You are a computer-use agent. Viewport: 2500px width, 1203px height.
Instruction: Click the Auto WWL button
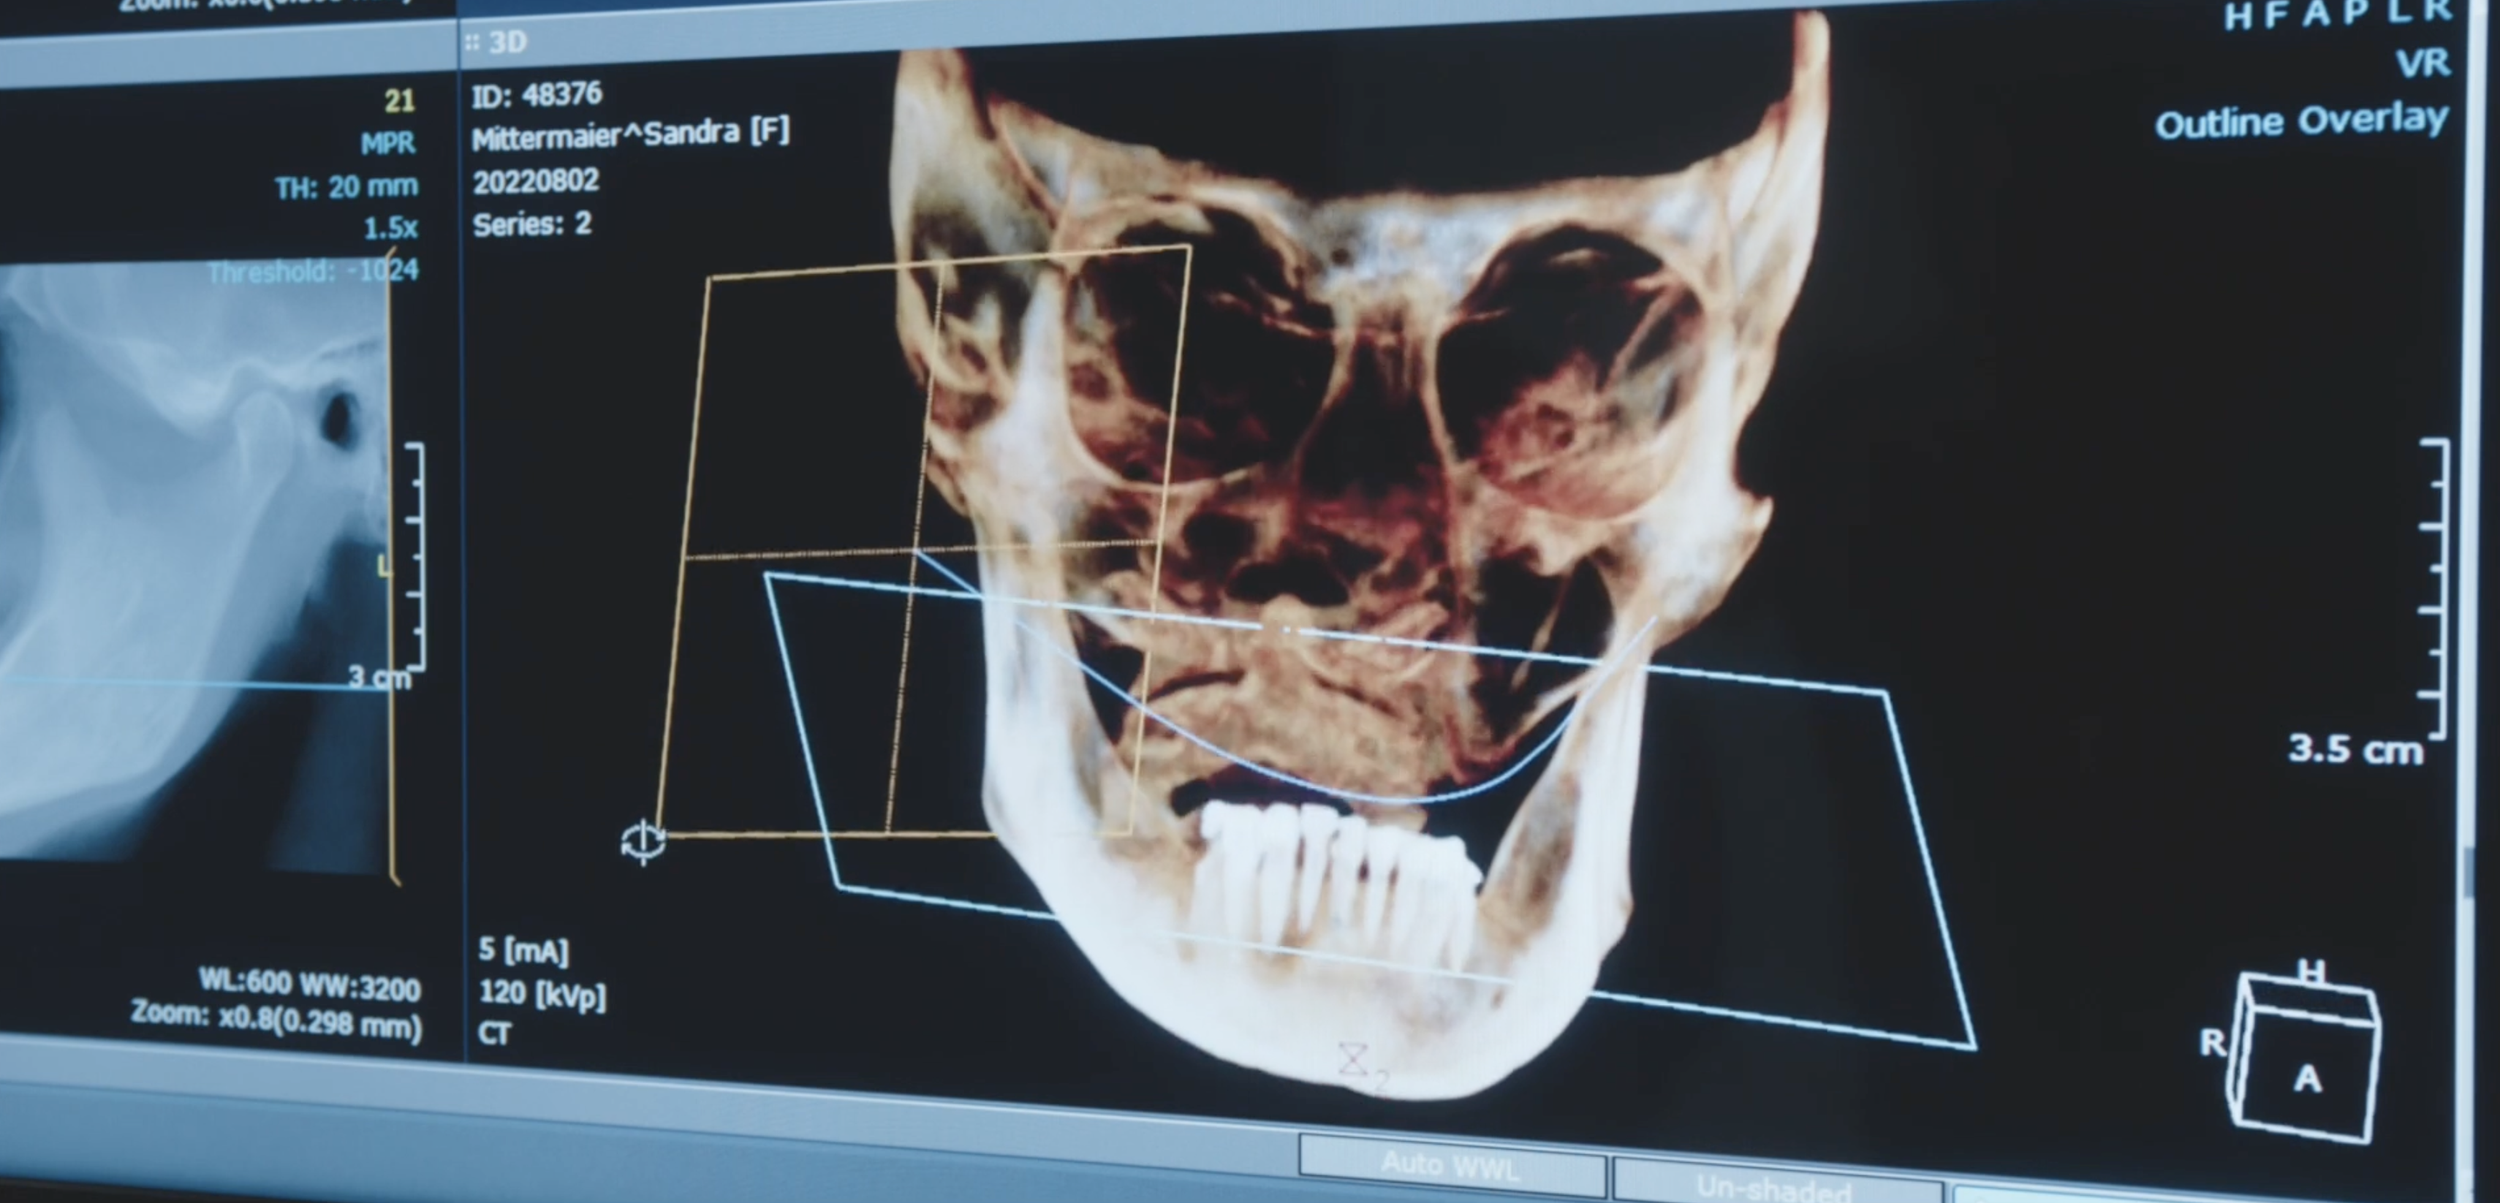(1450, 1165)
